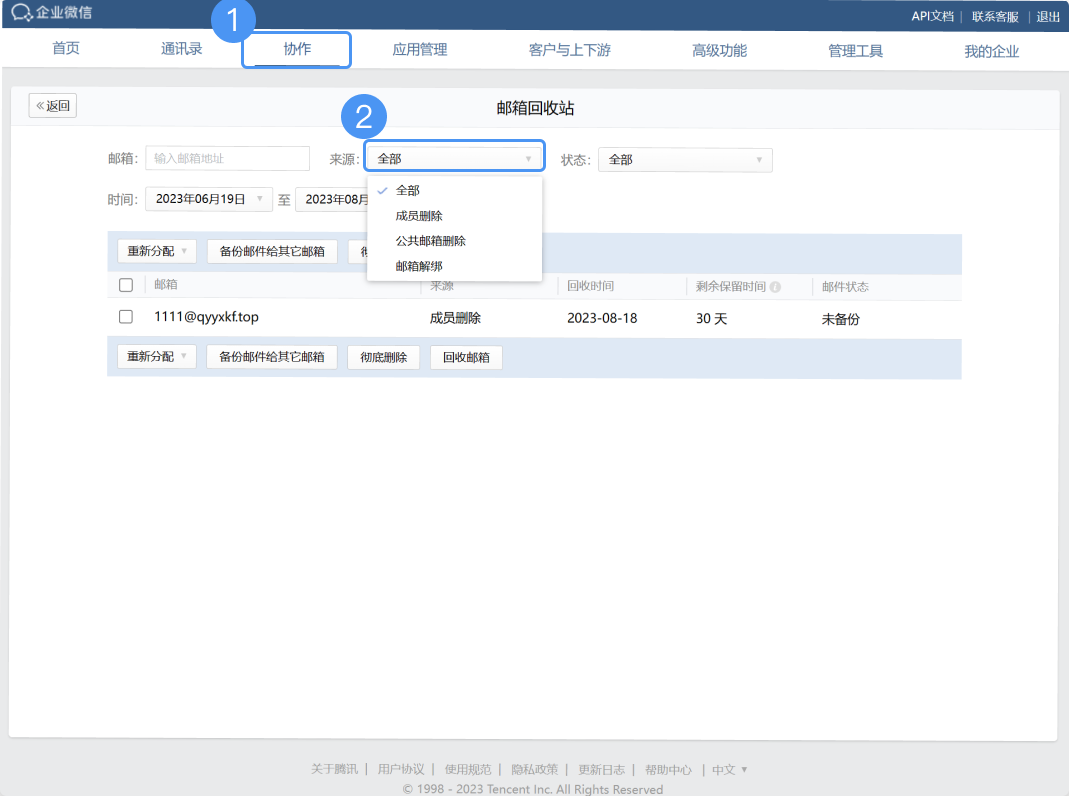Click the 备份邮件给其它邮箱 button
The image size is (1069, 796).
[271, 251]
